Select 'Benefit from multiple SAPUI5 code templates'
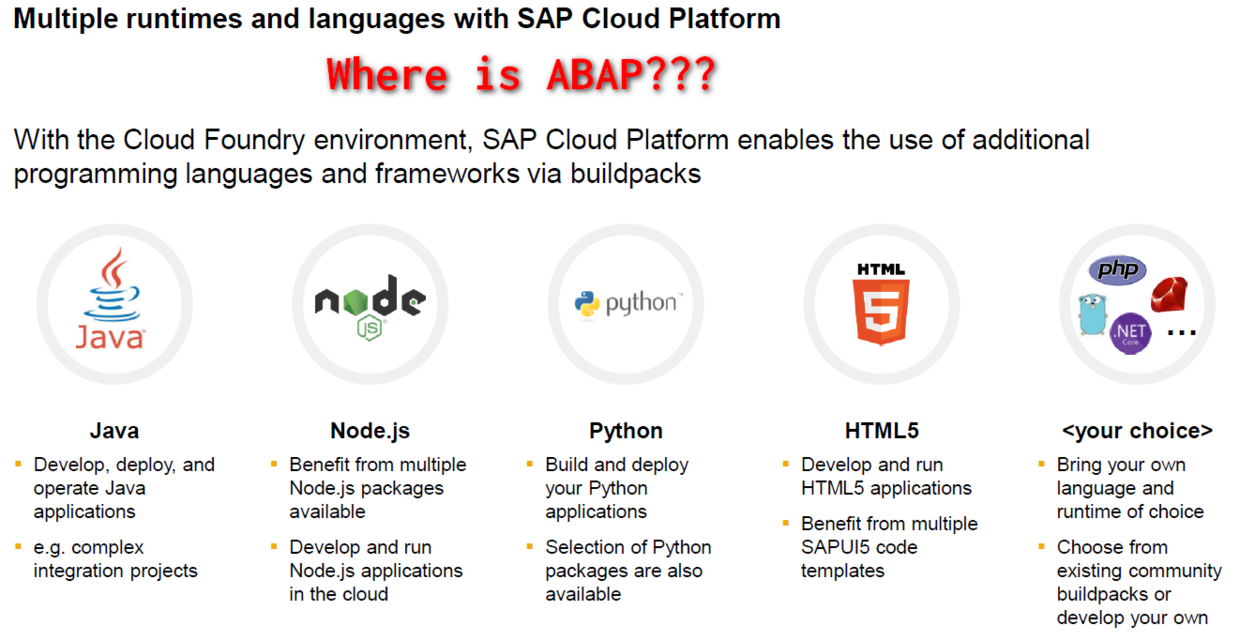 (889, 547)
